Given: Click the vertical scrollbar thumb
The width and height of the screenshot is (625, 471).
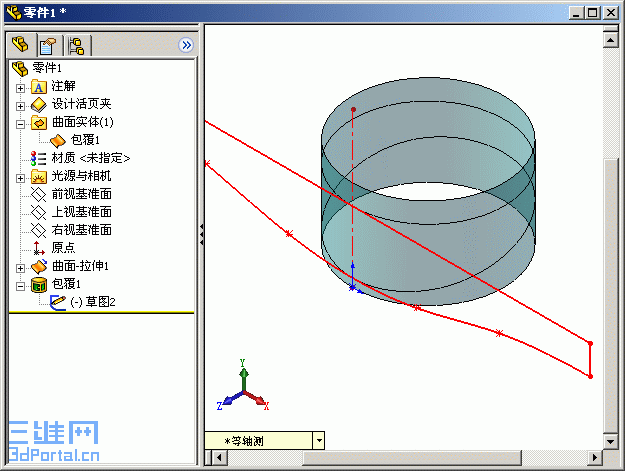Looking at the screenshot, I should click(x=611, y=296).
